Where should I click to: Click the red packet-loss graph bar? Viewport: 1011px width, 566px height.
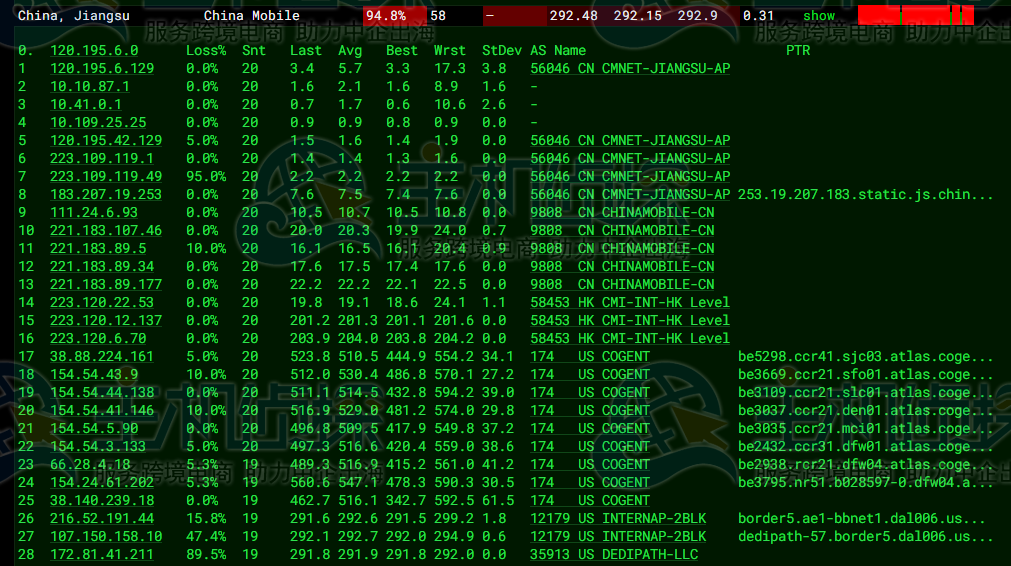[x=916, y=15]
